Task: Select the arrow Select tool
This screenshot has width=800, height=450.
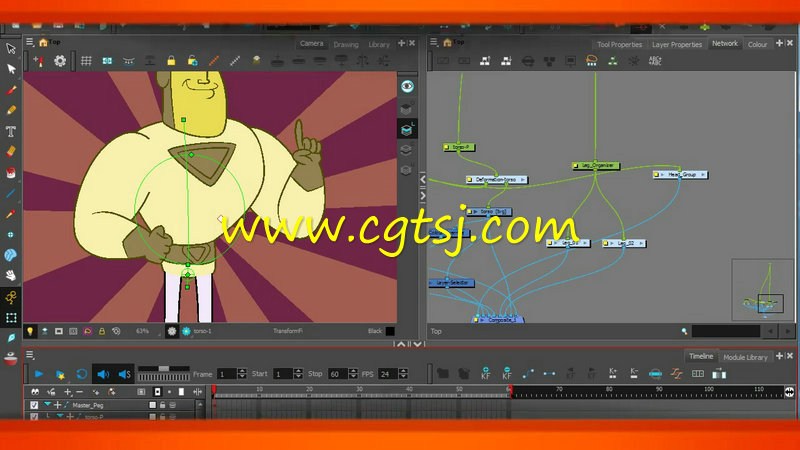Action: point(11,49)
